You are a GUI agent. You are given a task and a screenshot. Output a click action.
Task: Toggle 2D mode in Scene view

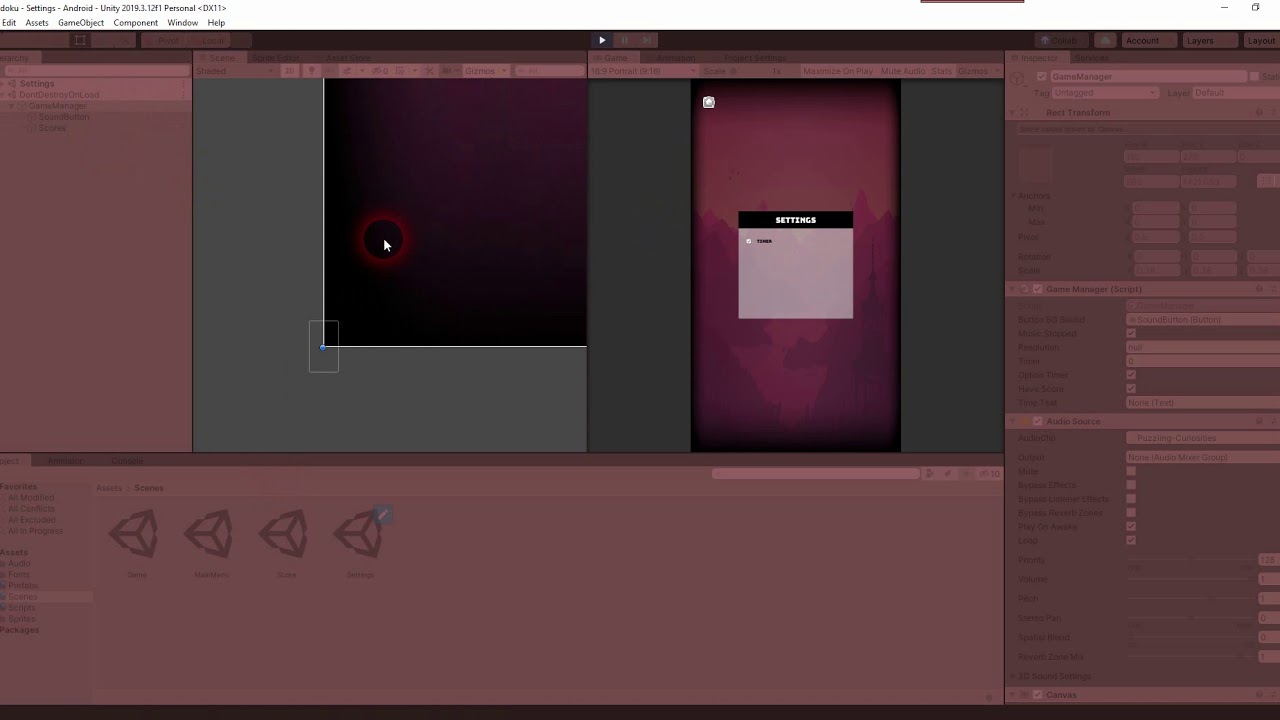pyautogui.click(x=289, y=71)
